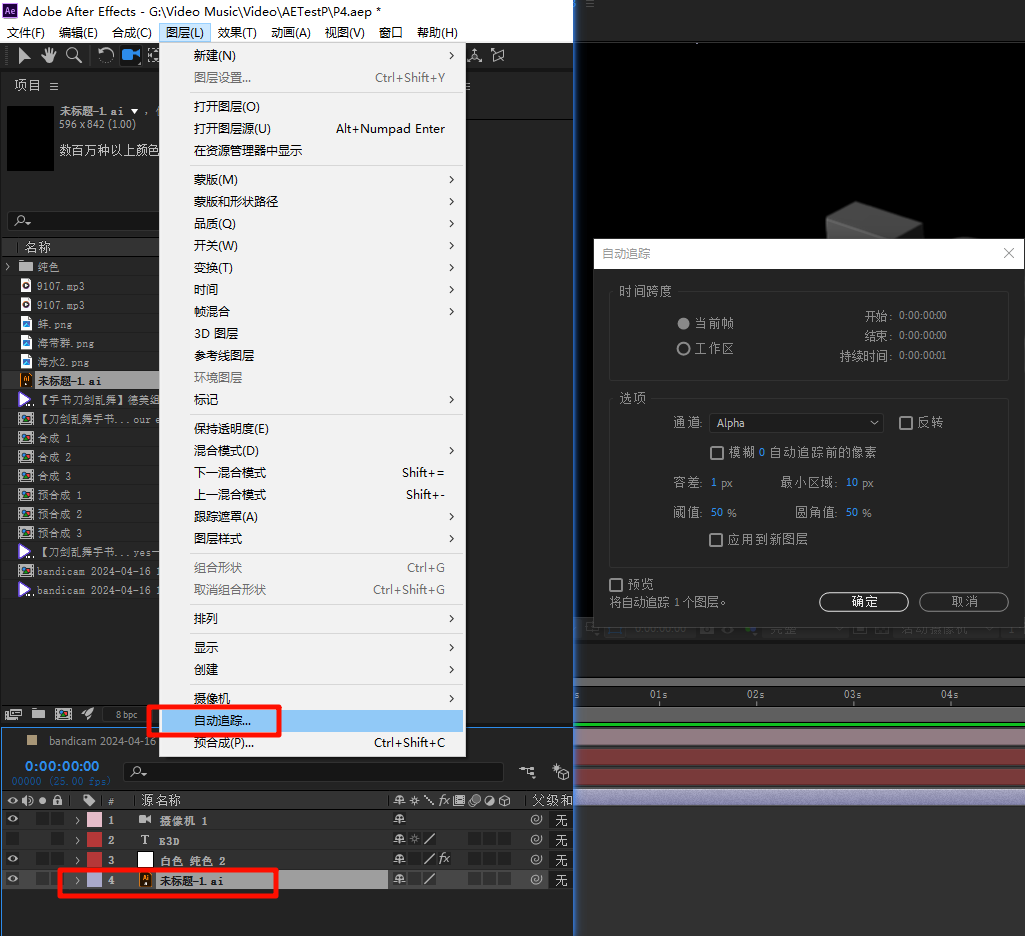
Task: Click the 8 bpc color depth button
Action: coord(127,714)
